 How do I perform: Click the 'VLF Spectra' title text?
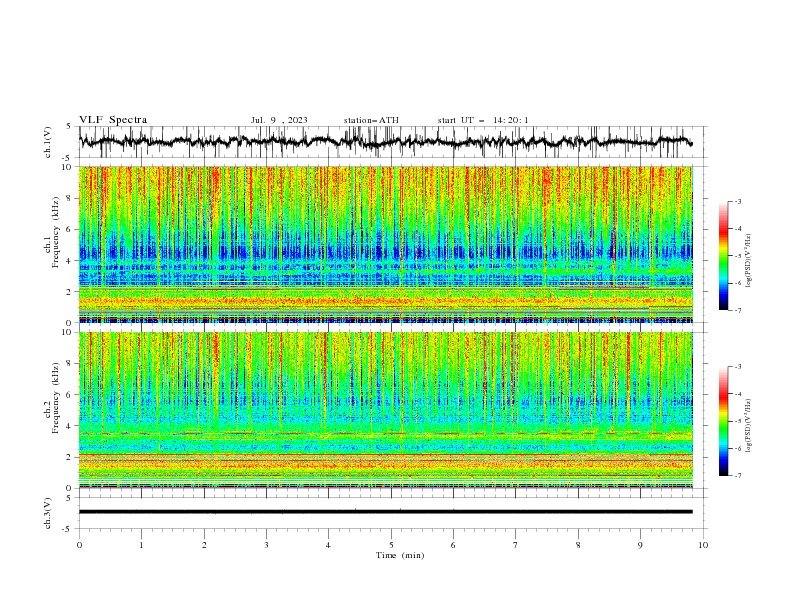coord(113,120)
